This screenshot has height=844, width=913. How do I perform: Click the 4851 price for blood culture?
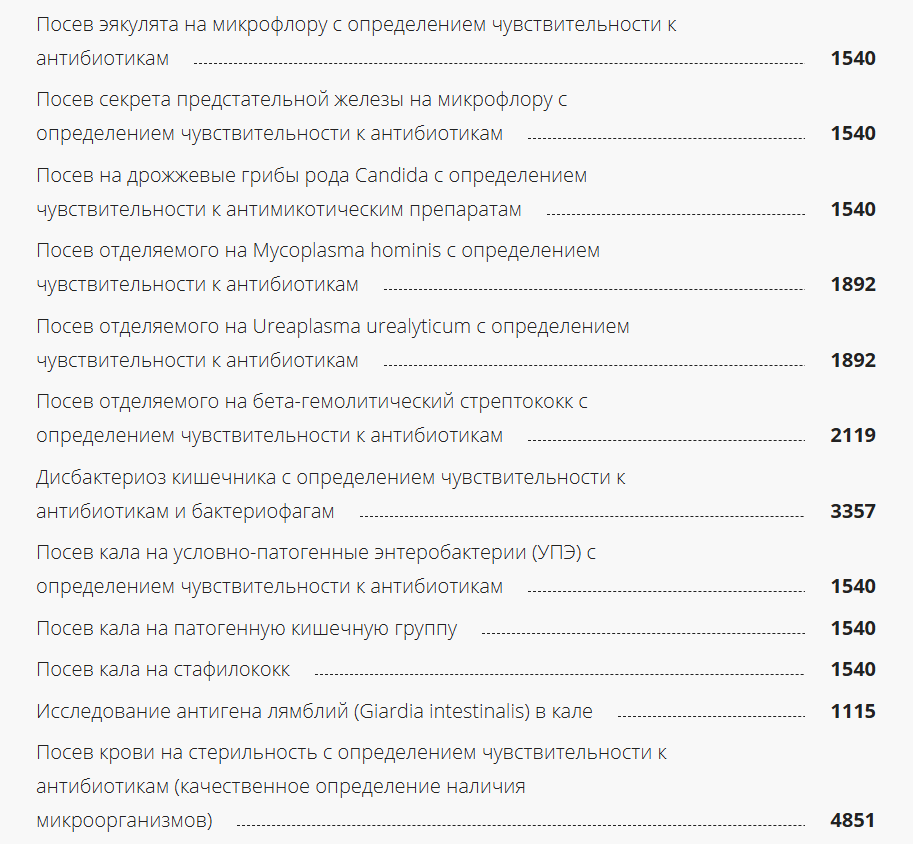click(853, 821)
